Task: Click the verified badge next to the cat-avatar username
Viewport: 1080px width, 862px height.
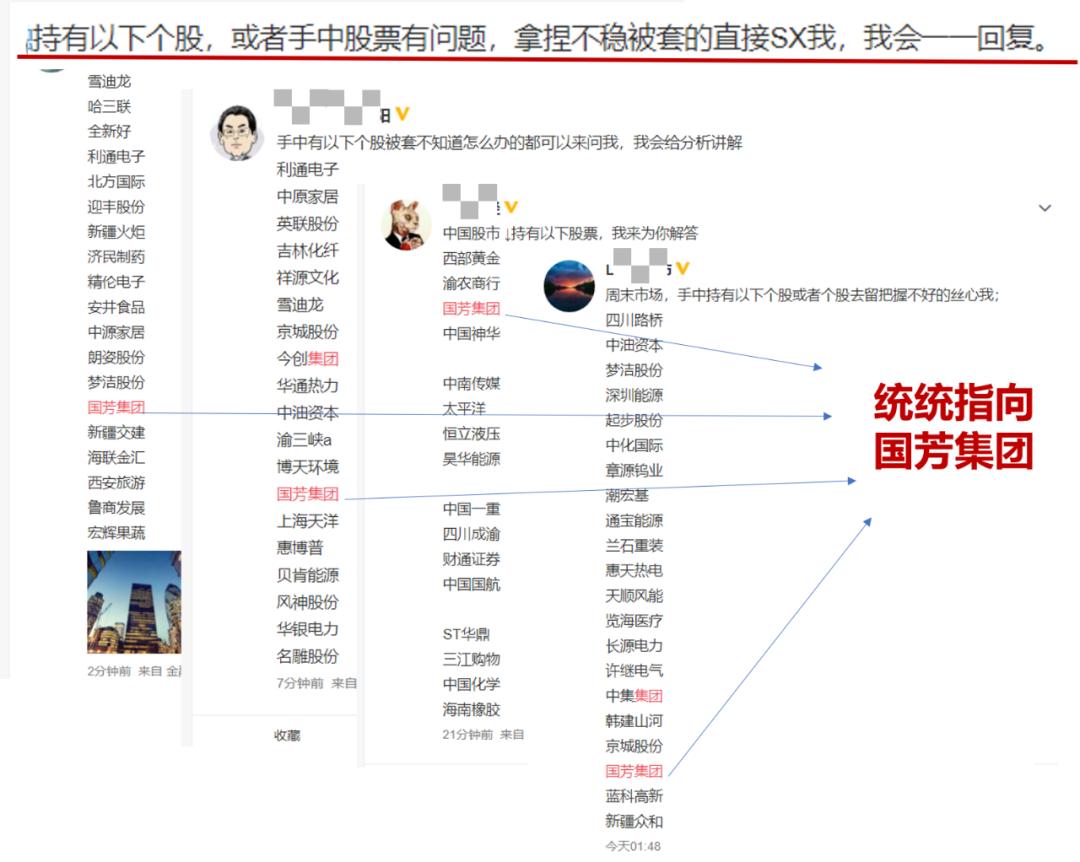Action: [x=509, y=205]
